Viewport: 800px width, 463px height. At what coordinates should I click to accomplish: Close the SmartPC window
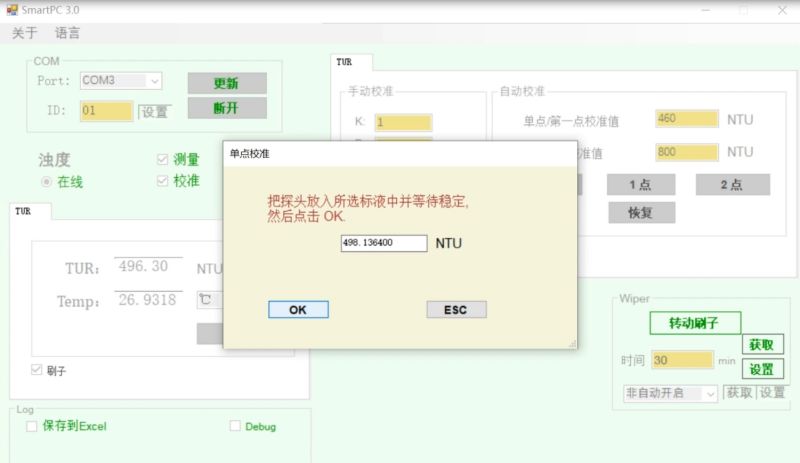(782, 10)
